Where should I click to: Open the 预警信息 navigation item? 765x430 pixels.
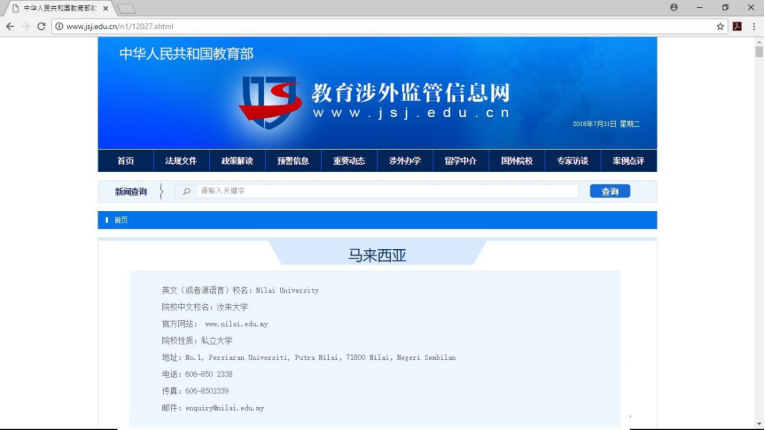pyautogui.click(x=293, y=161)
